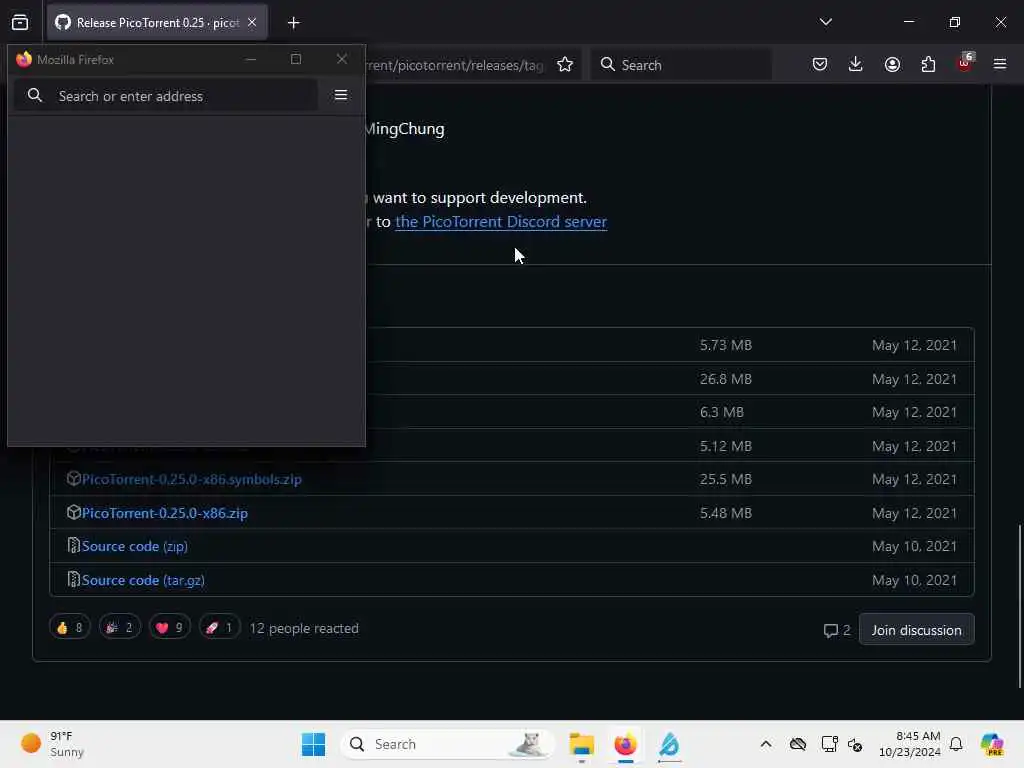Open the Downloads panel arrow icon
Screen dimensions: 1024x768
(856, 64)
